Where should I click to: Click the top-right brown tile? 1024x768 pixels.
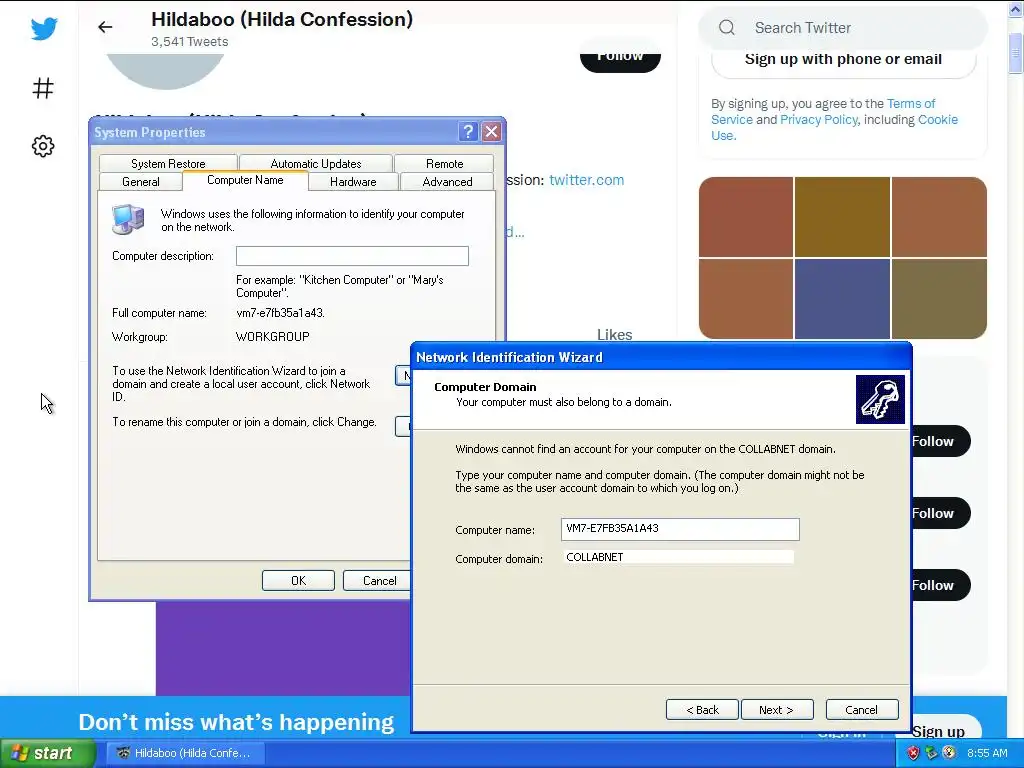click(939, 217)
